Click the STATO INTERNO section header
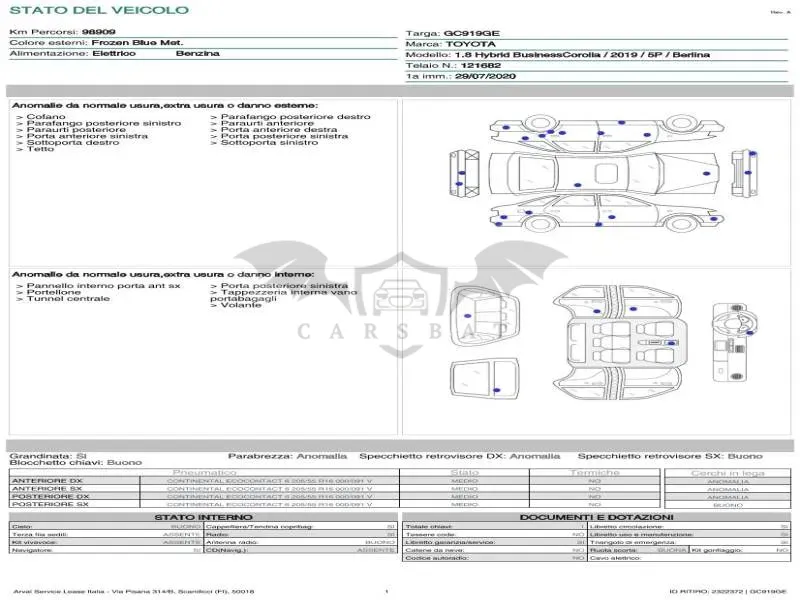Viewport: 800px width, 600px height. 204,517
